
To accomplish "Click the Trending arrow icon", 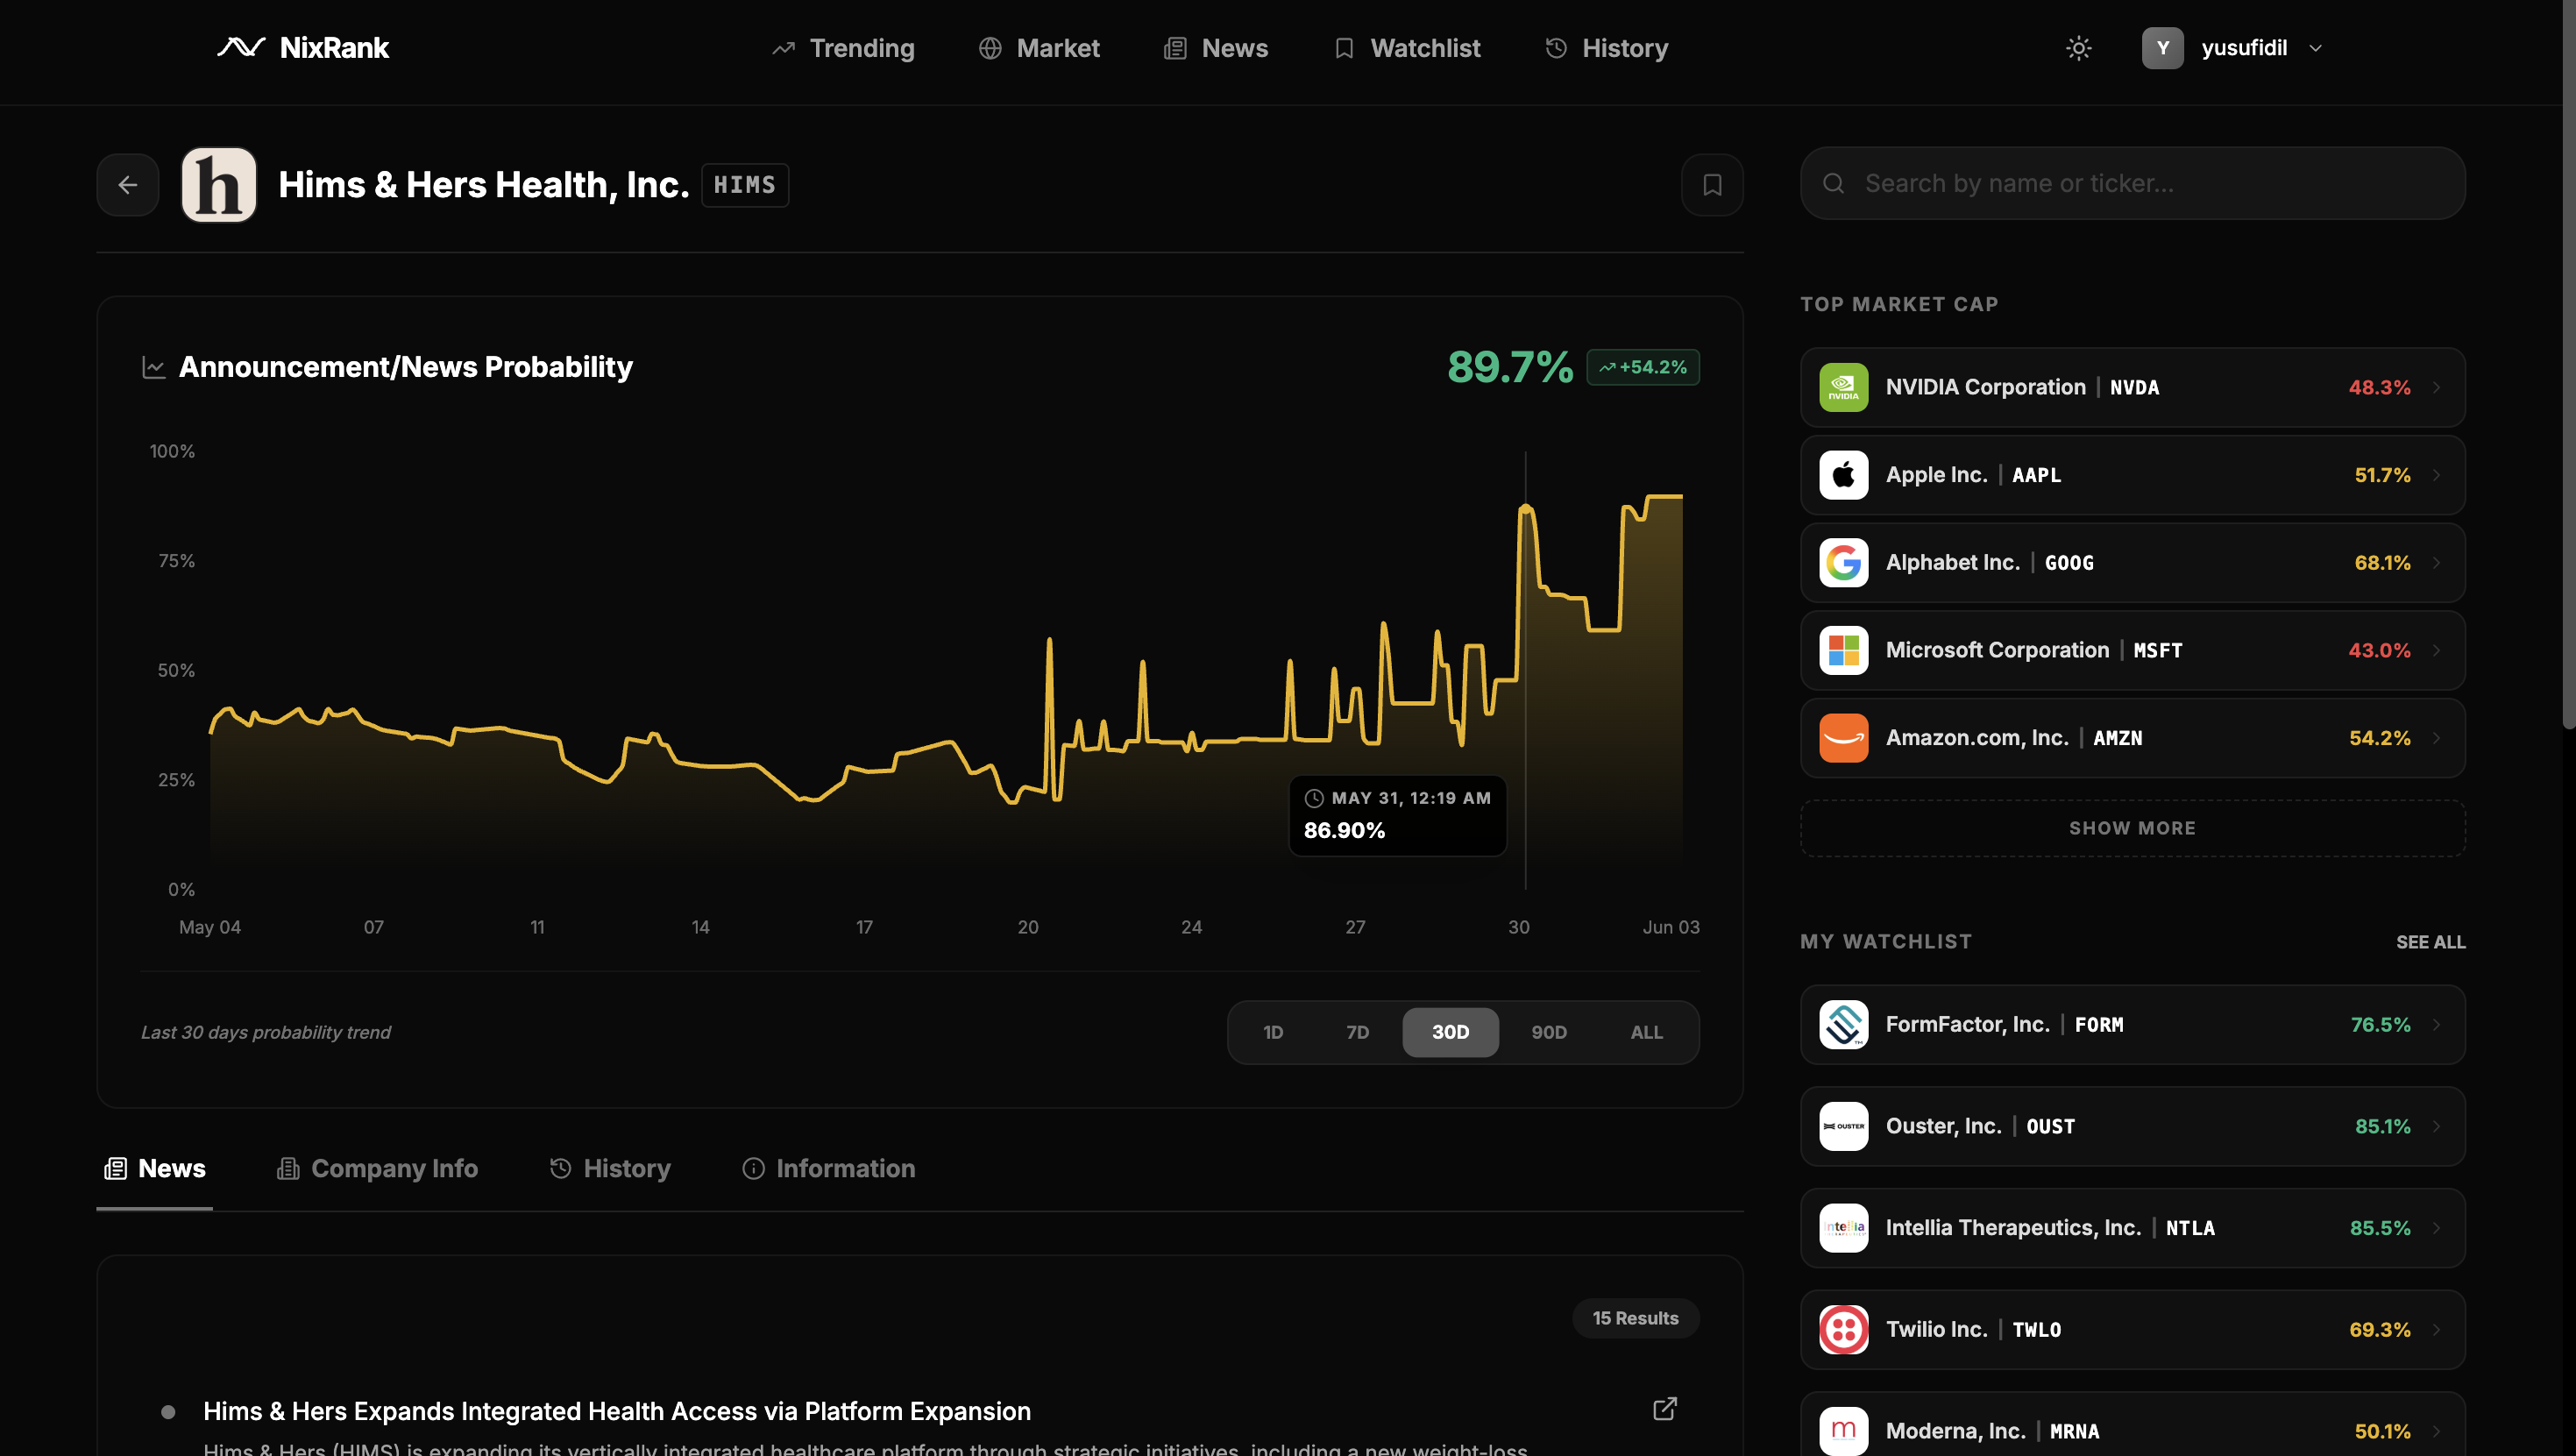I will tap(783, 48).
